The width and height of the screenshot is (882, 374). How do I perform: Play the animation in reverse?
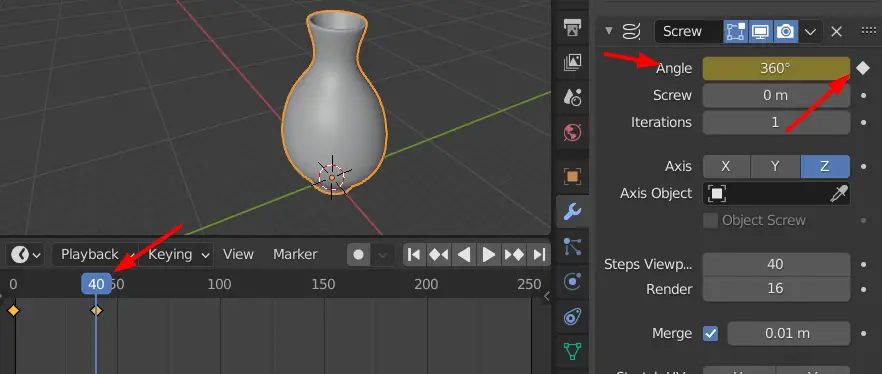coord(464,255)
